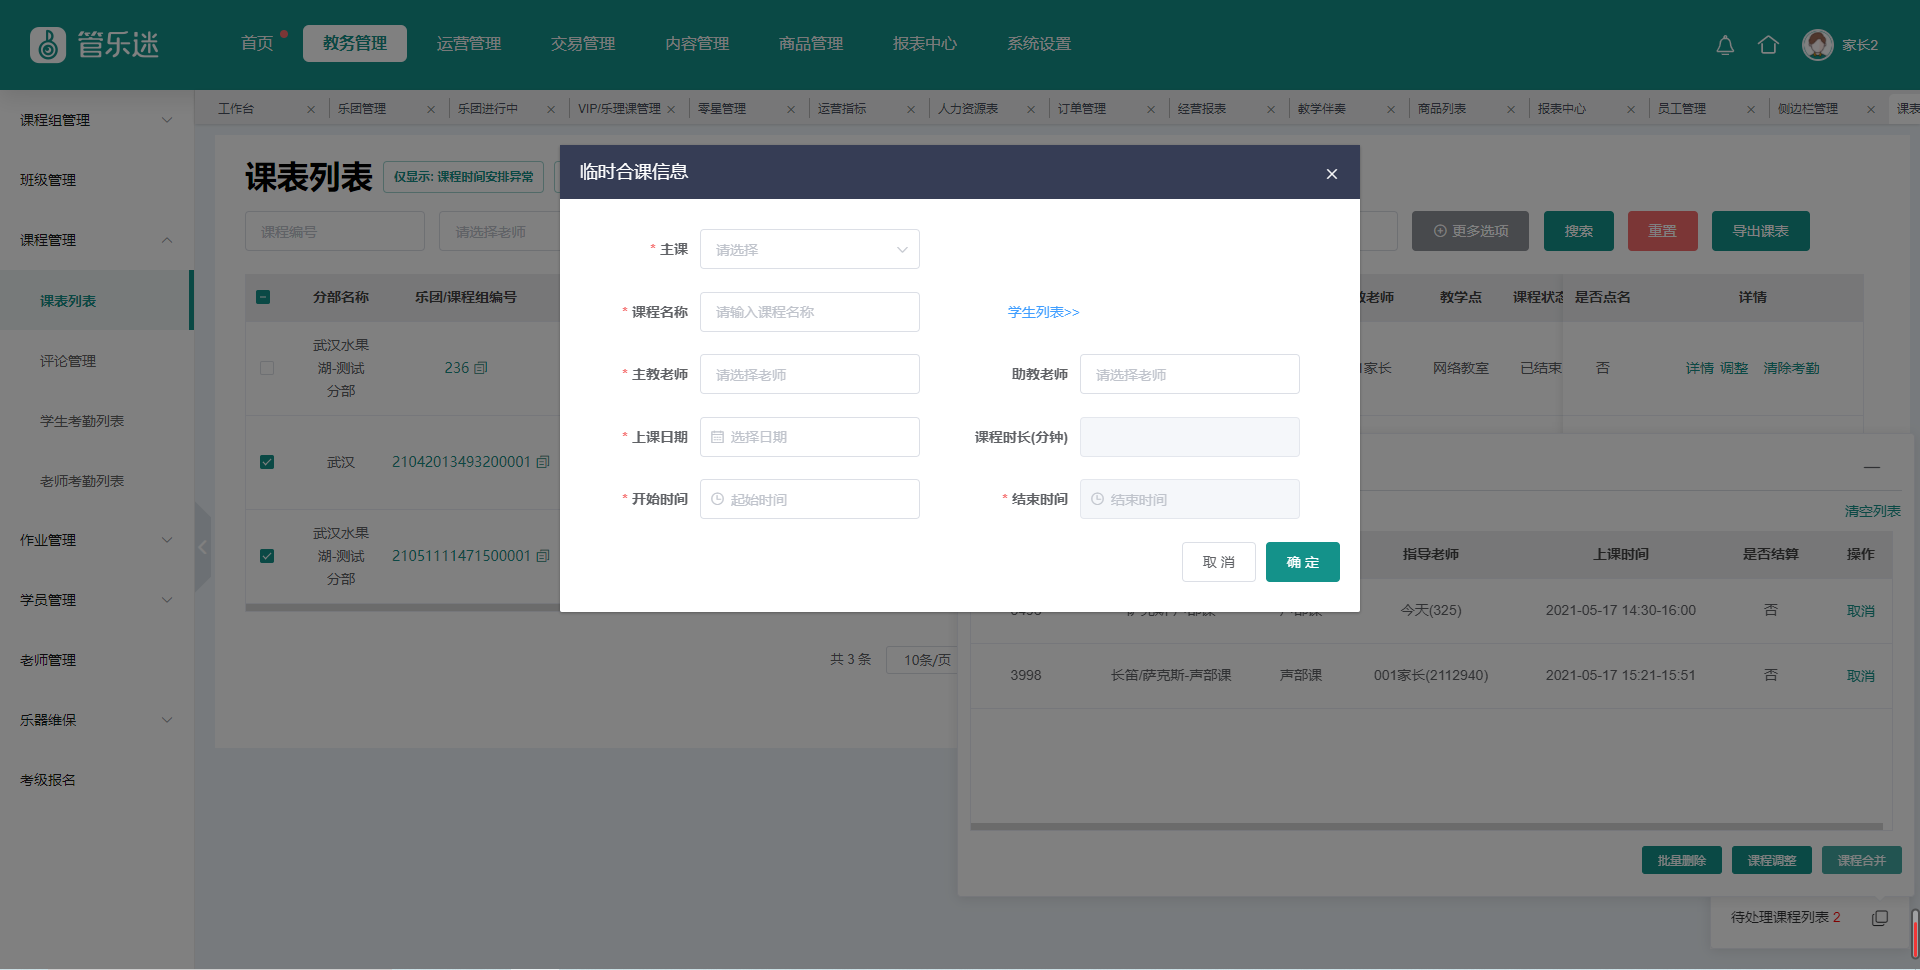Viewport: 1920px width, 970px height.
Task: Click the 确定 button in dialog
Action: point(1302,562)
